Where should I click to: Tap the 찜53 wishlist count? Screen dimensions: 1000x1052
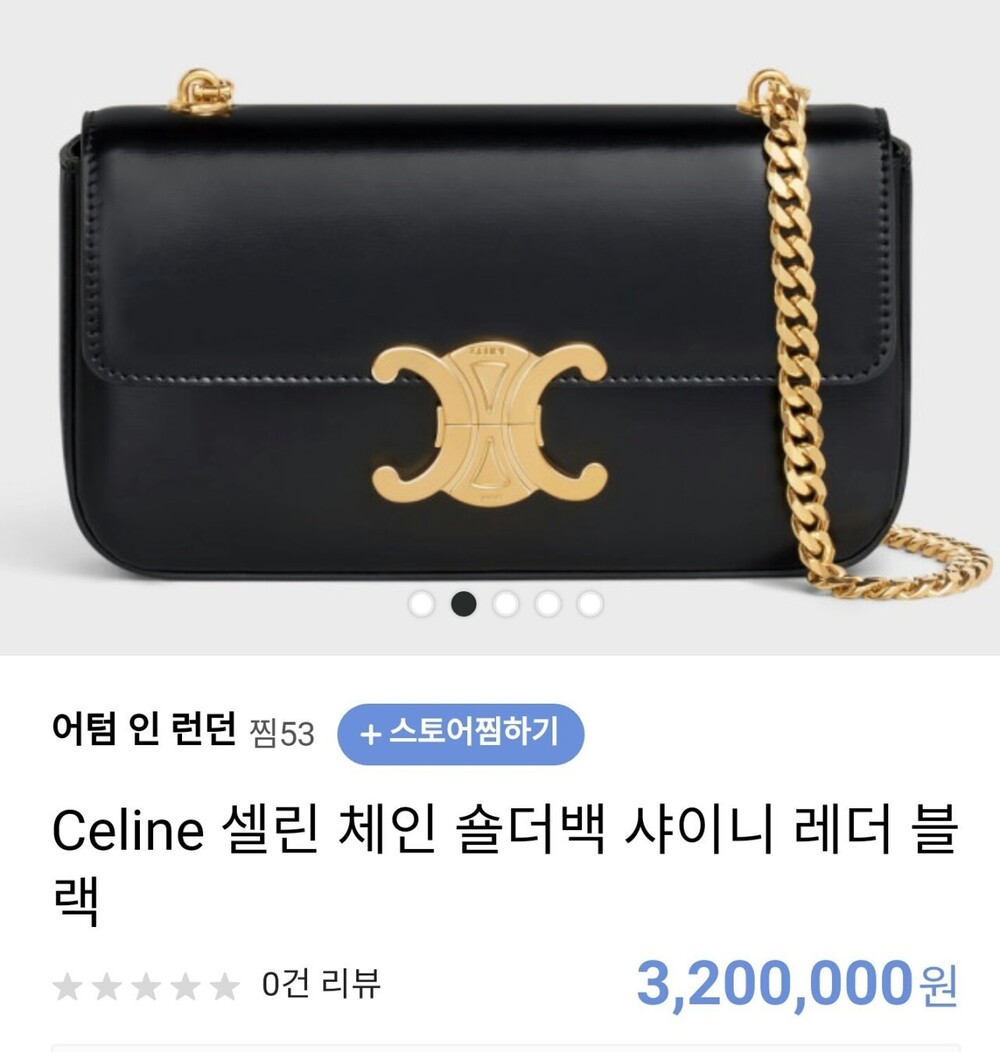coord(282,734)
